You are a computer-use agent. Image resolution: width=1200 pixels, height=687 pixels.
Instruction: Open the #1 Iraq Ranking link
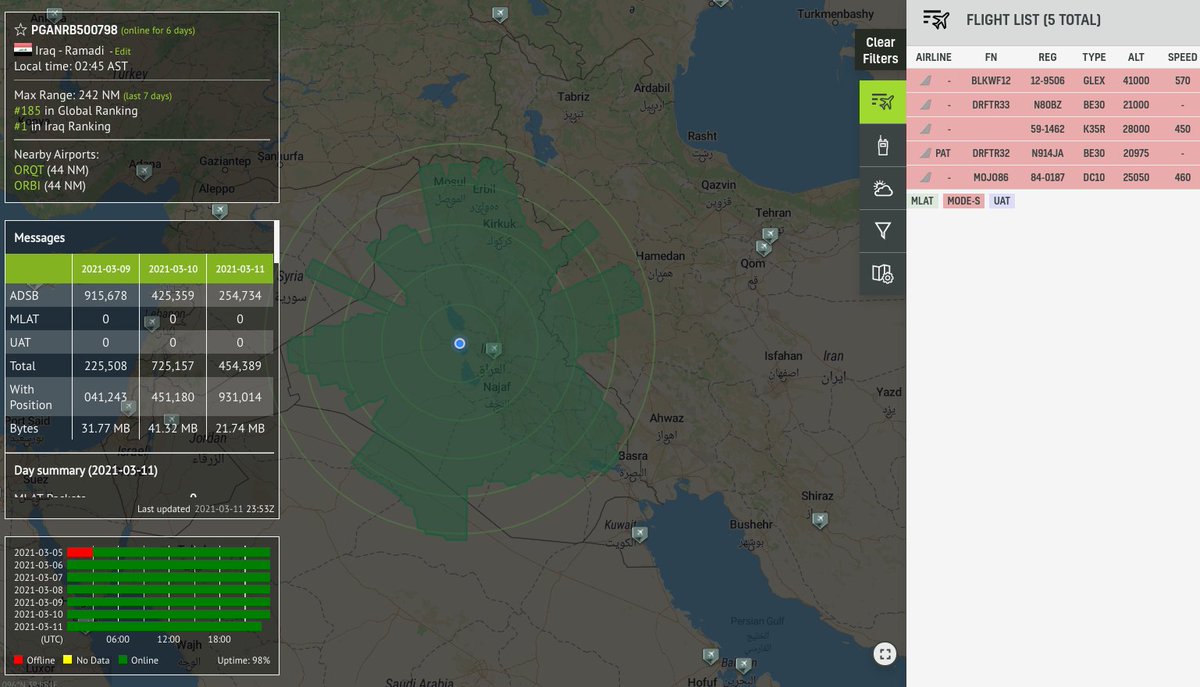click(21, 127)
